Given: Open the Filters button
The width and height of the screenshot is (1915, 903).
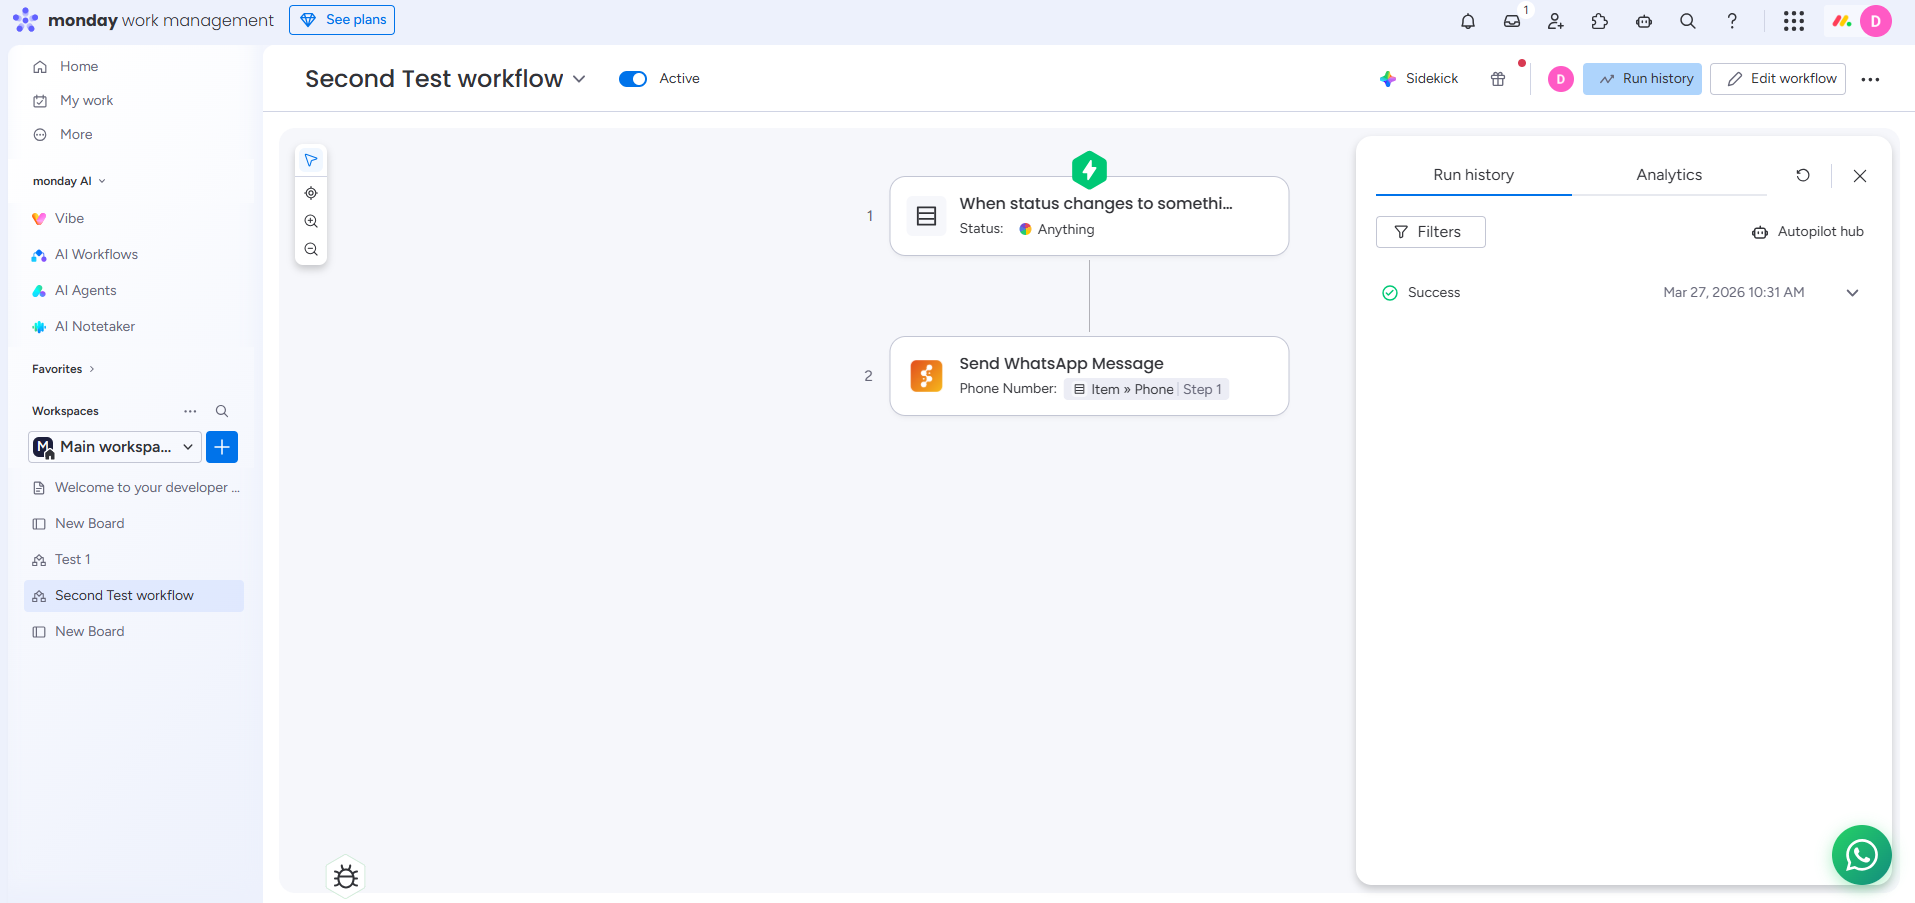Looking at the screenshot, I should (1430, 232).
